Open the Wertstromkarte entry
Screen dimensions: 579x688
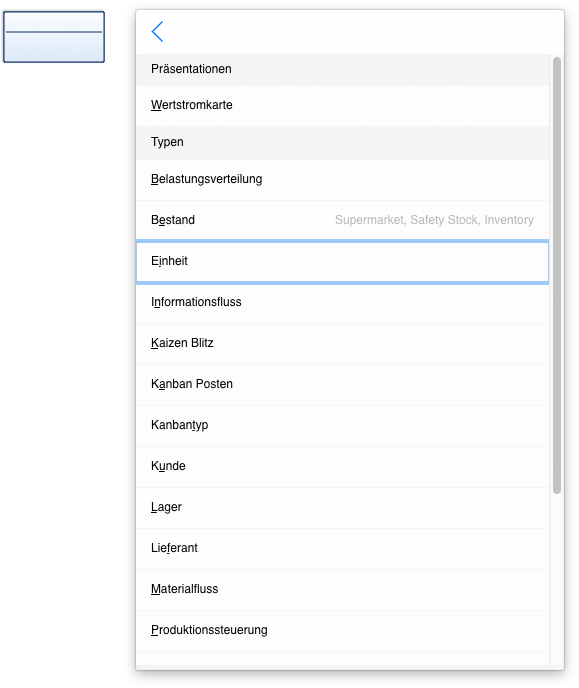click(342, 105)
